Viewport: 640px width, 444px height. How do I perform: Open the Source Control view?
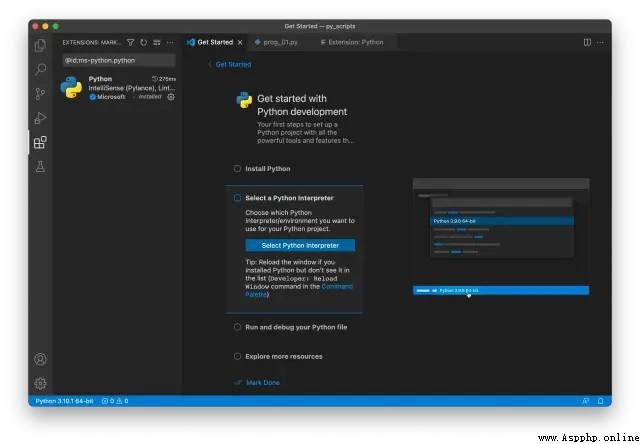pyautogui.click(x=40, y=94)
